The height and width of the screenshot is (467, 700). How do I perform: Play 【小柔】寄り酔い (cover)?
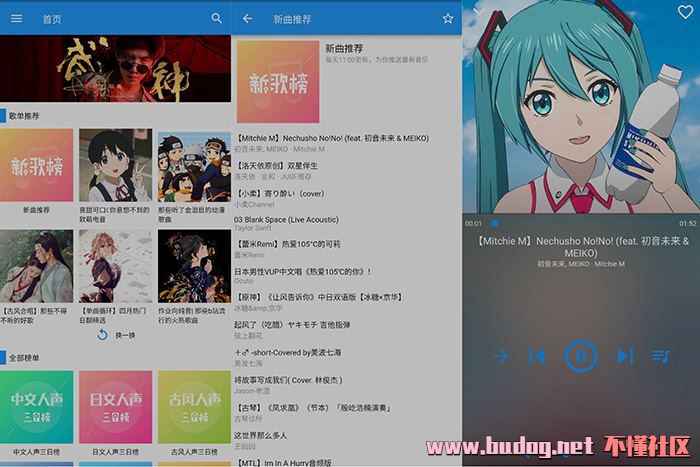346,199
